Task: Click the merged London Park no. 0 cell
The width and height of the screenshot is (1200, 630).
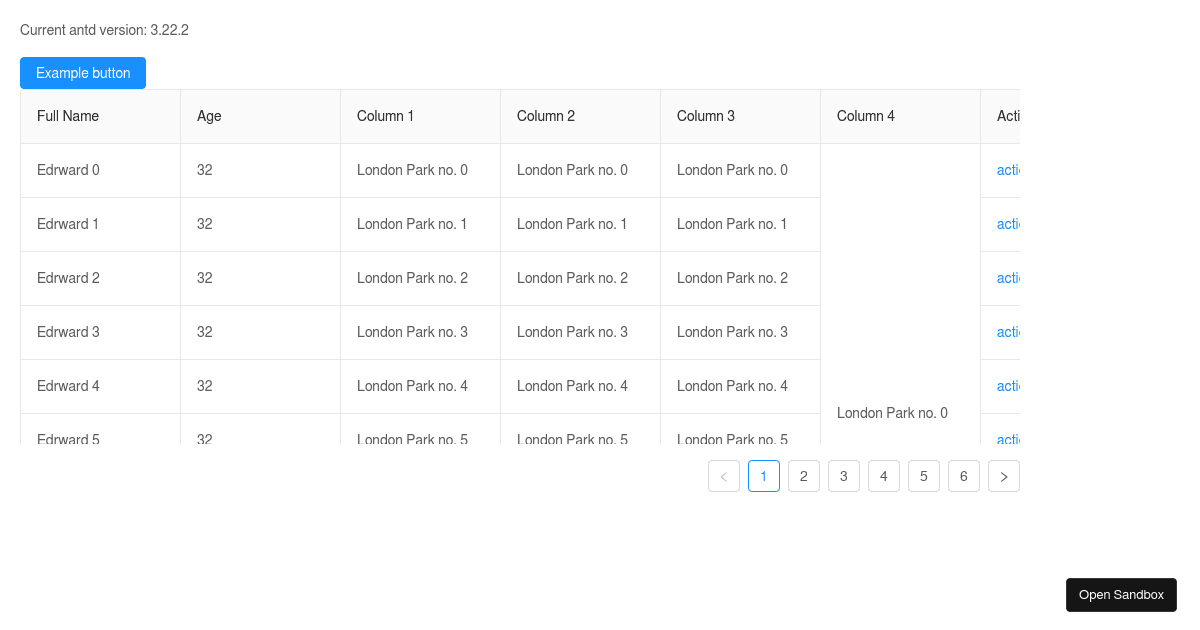Action: [892, 412]
